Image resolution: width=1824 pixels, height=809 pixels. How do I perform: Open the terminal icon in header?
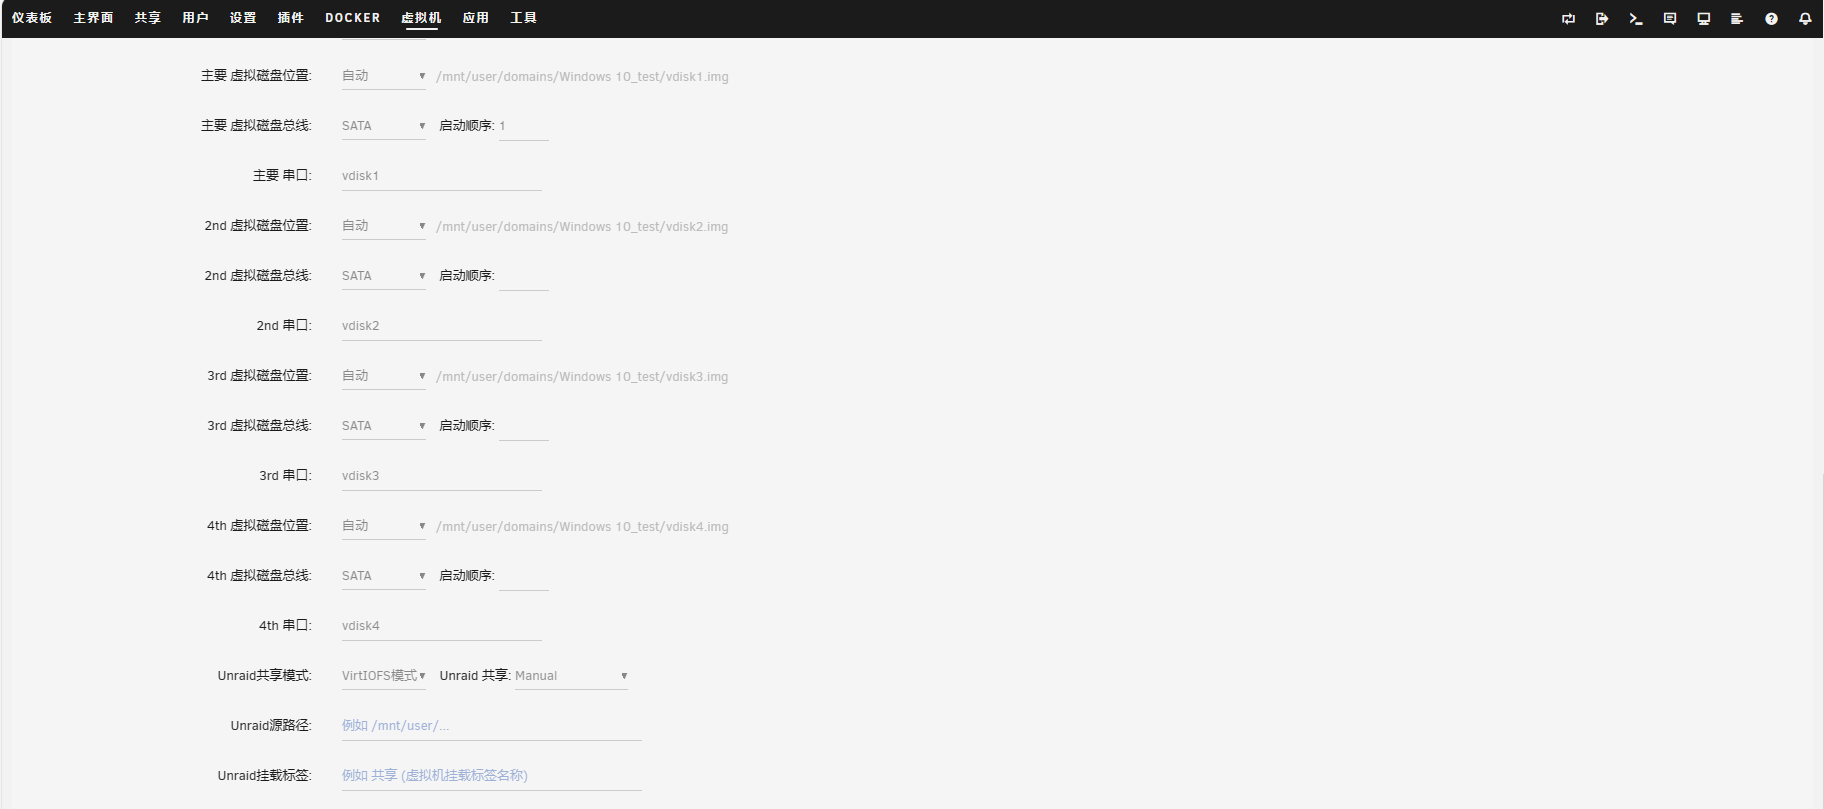tap(1636, 18)
